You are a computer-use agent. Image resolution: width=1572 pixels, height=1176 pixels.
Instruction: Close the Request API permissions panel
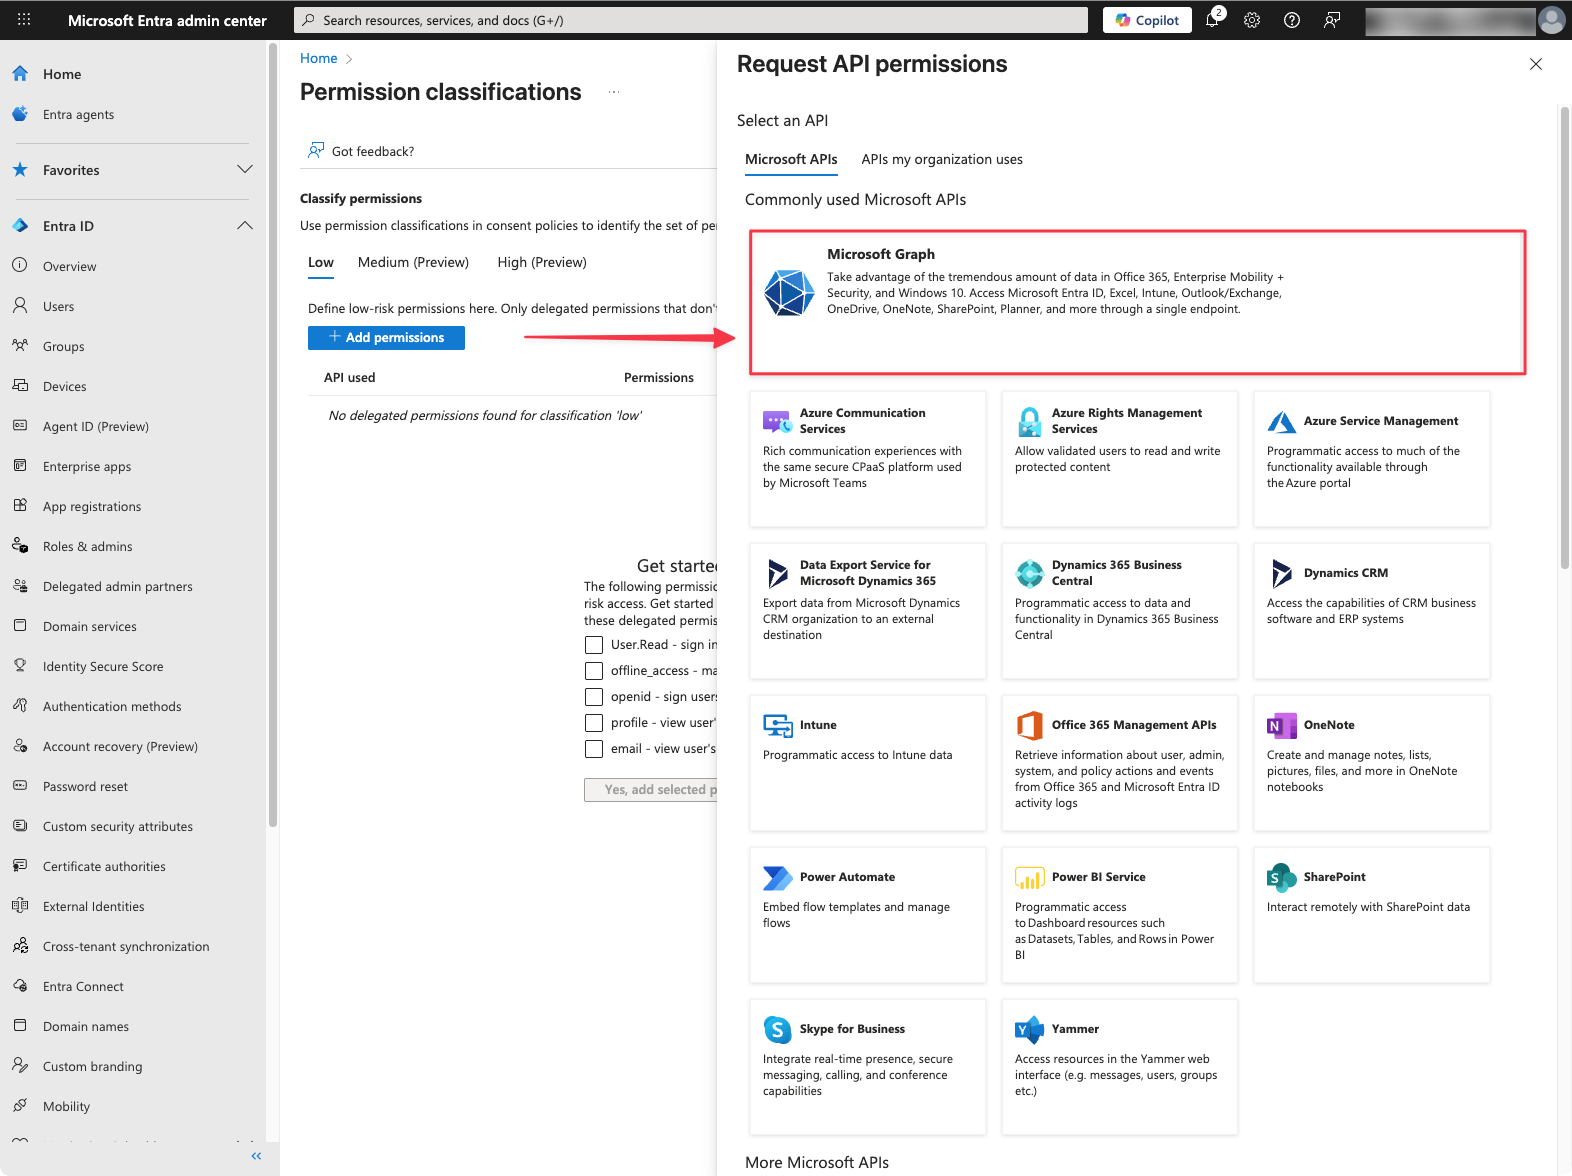[1536, 64]
